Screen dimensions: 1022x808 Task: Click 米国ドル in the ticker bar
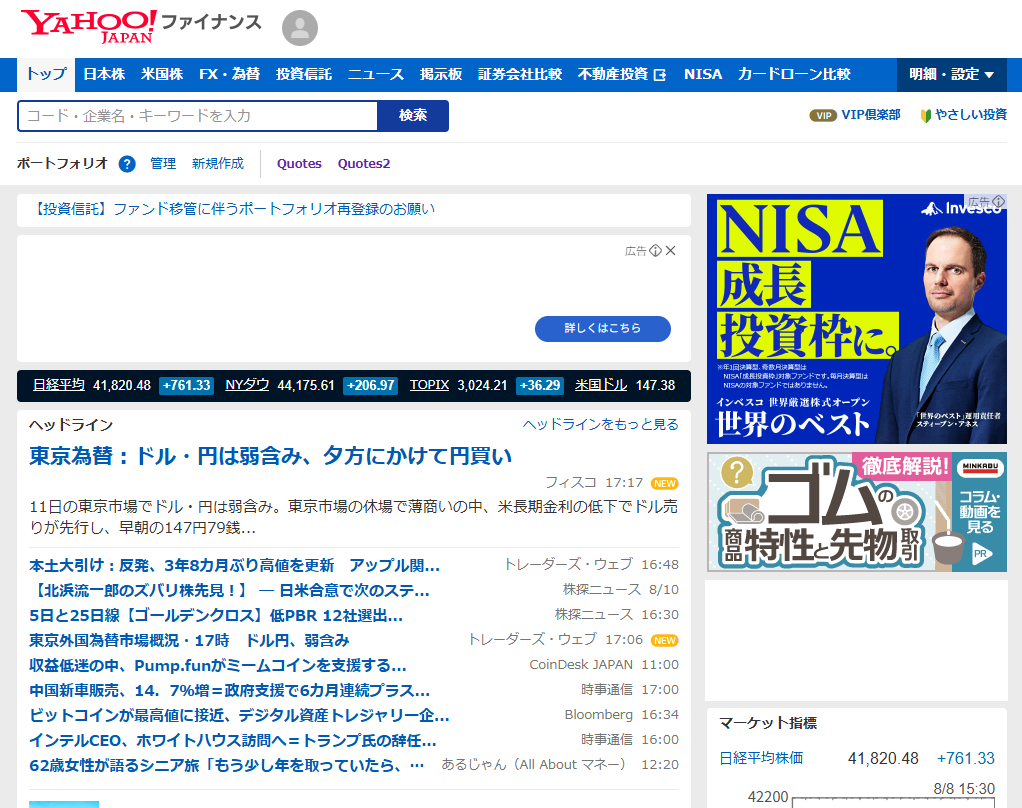tap(601, 385)
